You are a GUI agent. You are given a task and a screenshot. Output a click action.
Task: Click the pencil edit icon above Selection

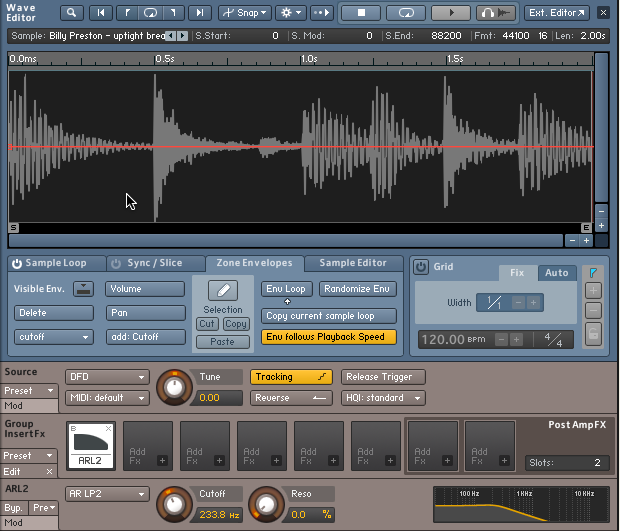[x=222, y=290]
